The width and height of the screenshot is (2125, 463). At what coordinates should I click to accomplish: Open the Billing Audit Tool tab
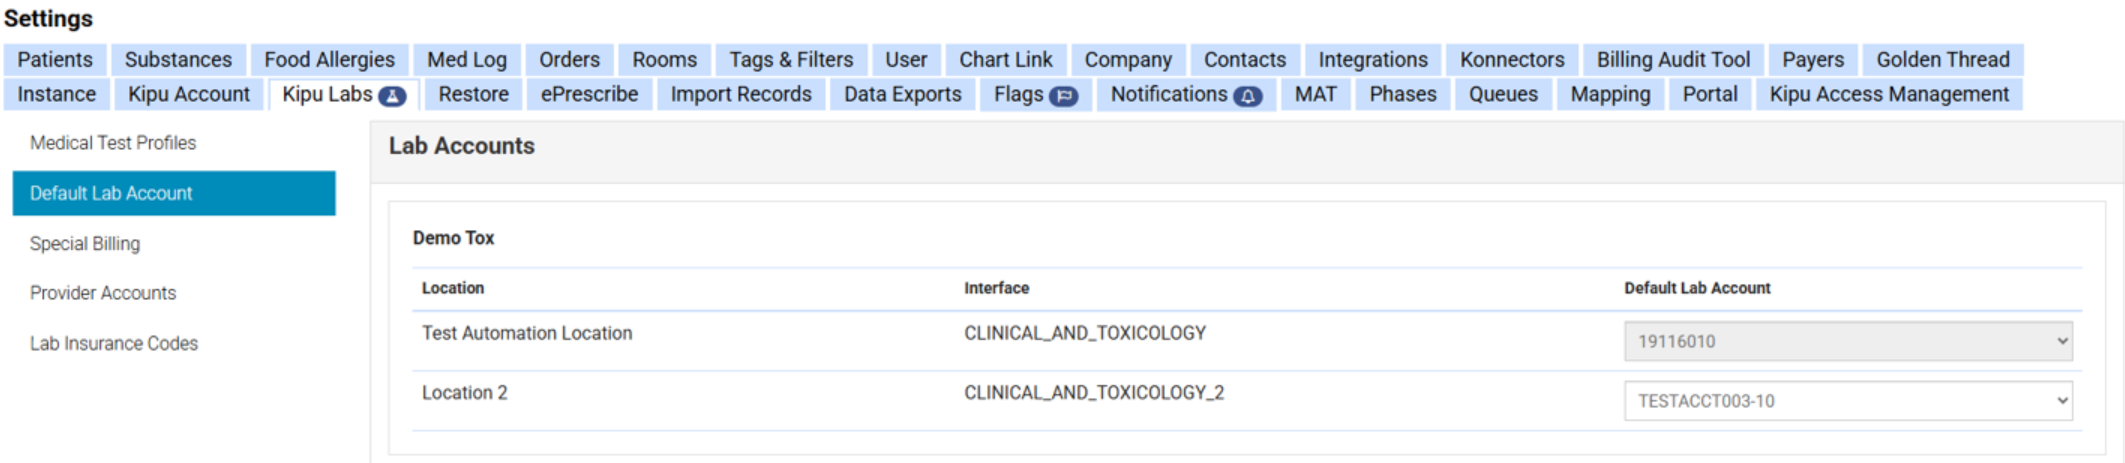1672,60
